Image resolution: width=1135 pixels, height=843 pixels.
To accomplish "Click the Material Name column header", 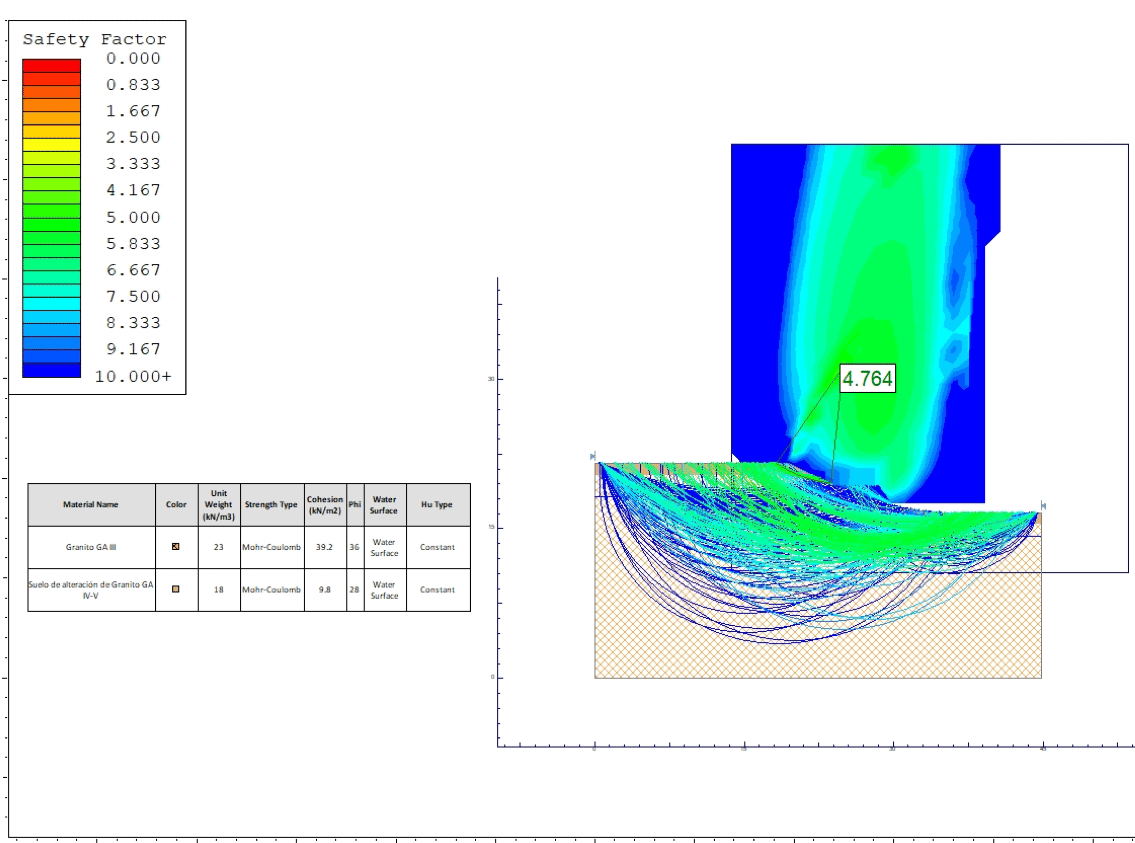I will 91,505.
